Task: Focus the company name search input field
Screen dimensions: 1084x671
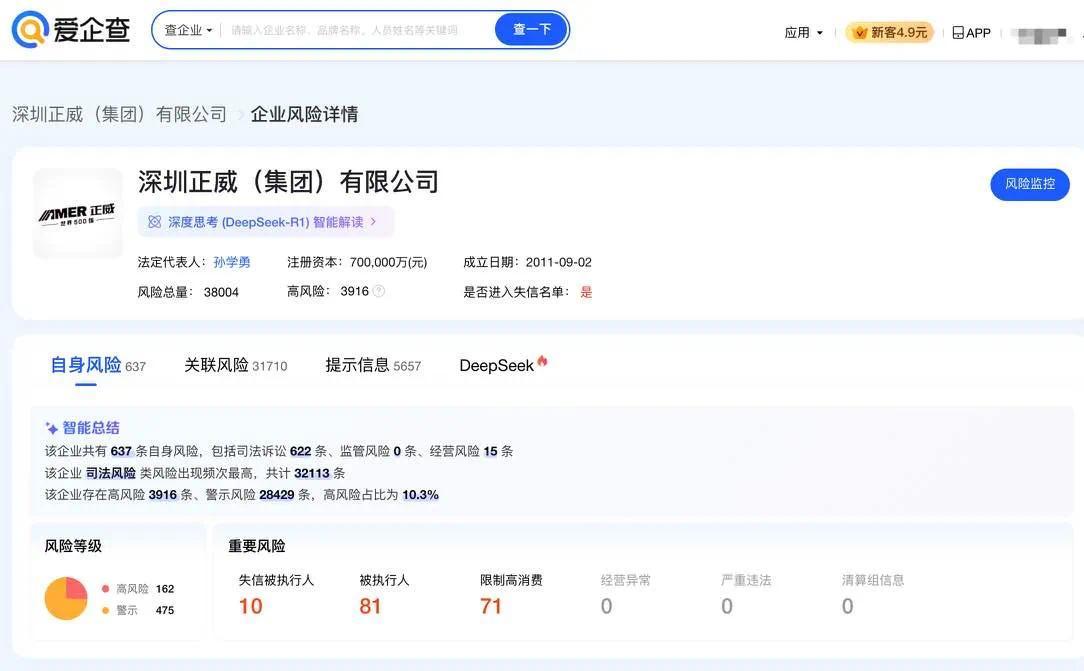Action: [356, 30]
